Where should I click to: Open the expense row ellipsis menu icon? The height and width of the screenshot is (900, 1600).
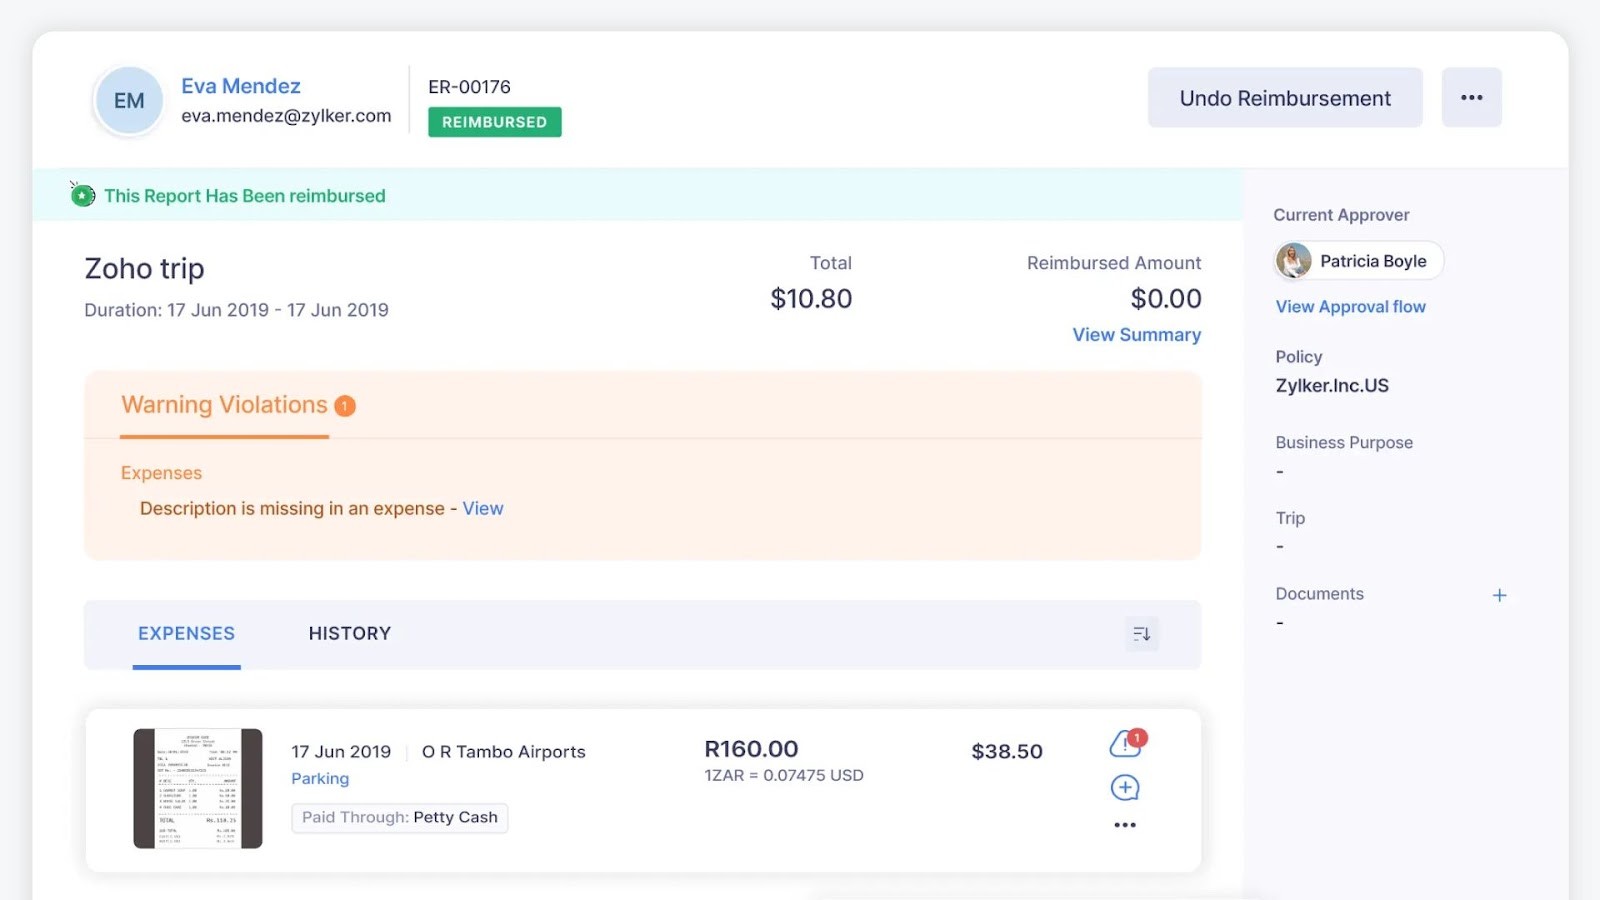click(x=1124, y=824)
